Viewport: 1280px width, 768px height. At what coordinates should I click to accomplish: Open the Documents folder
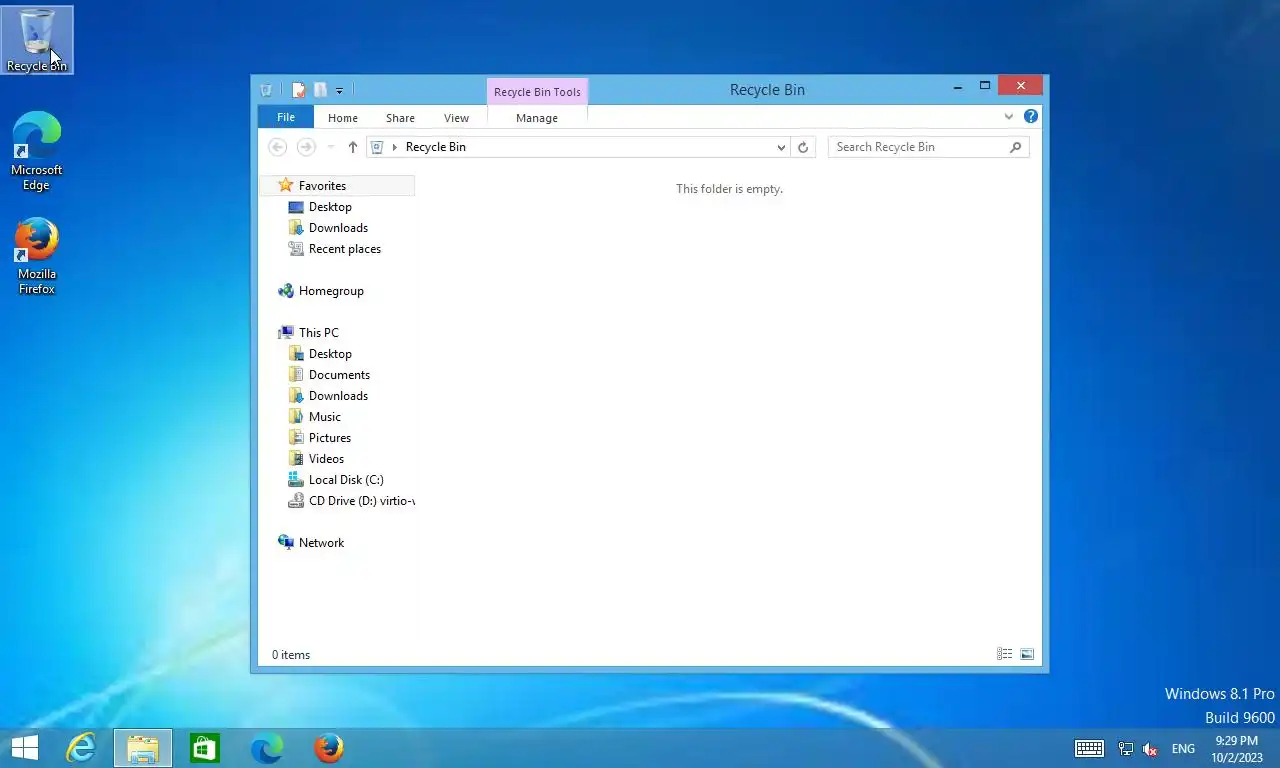338,375
